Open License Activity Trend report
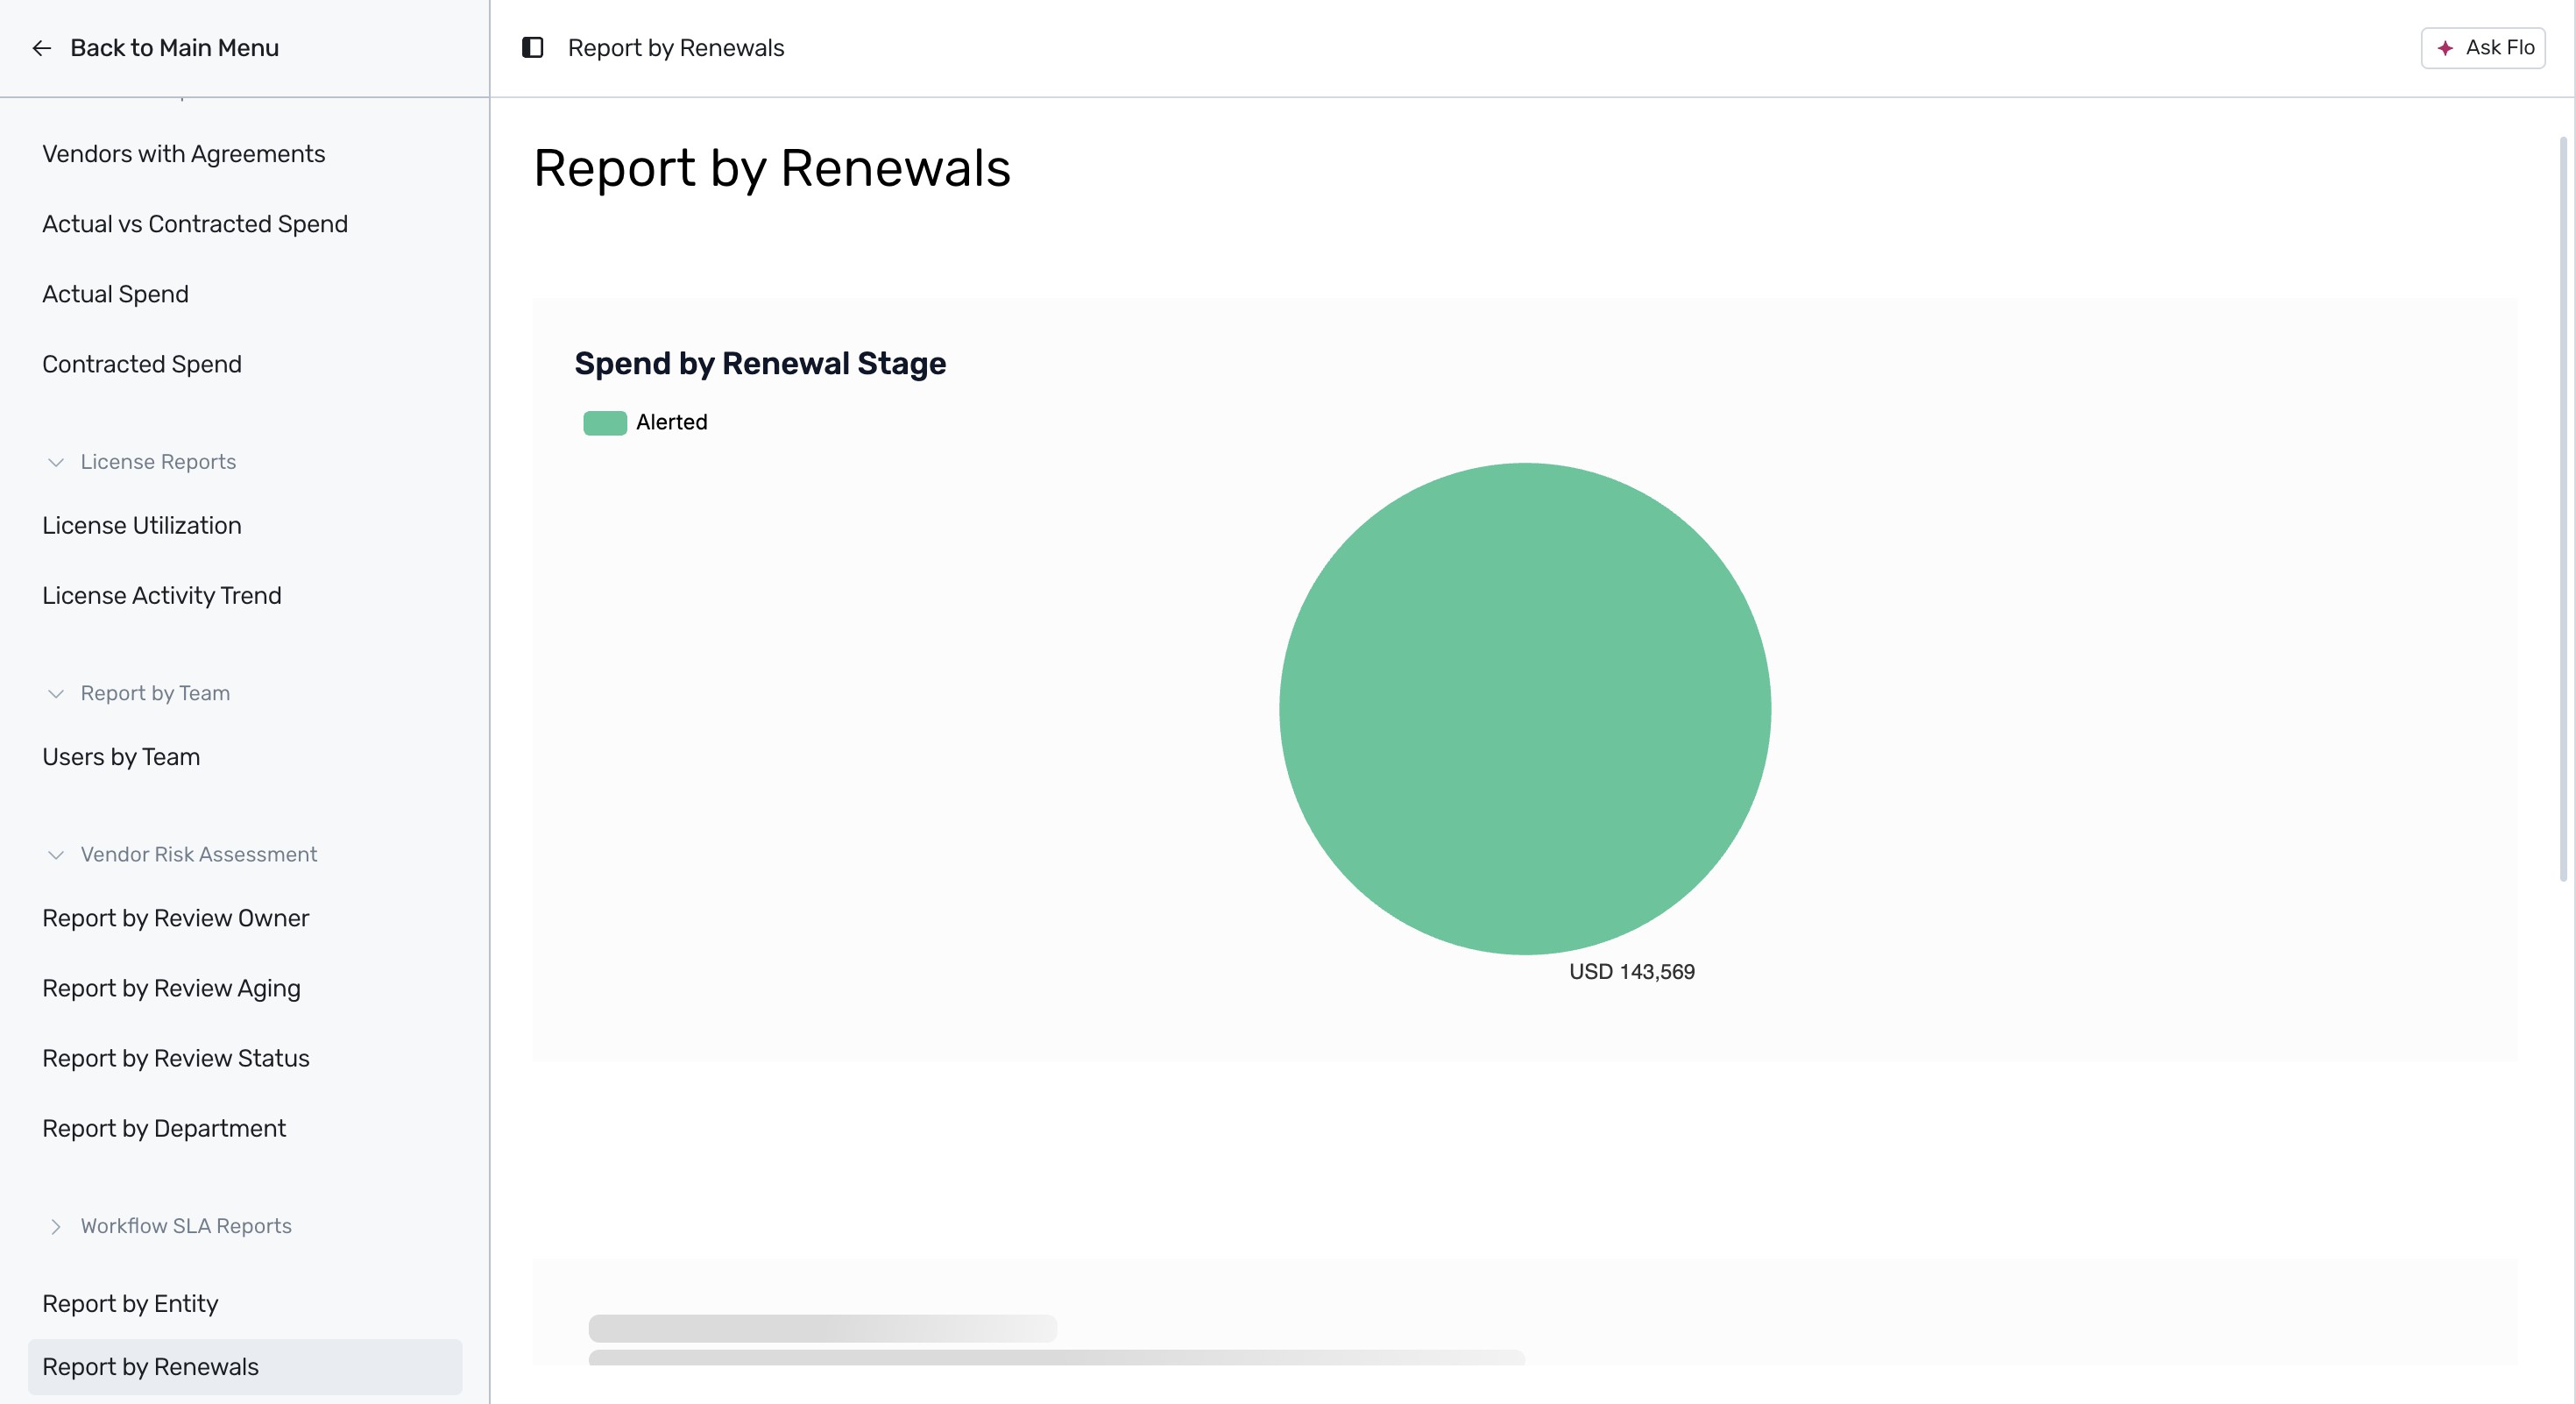 162,595
